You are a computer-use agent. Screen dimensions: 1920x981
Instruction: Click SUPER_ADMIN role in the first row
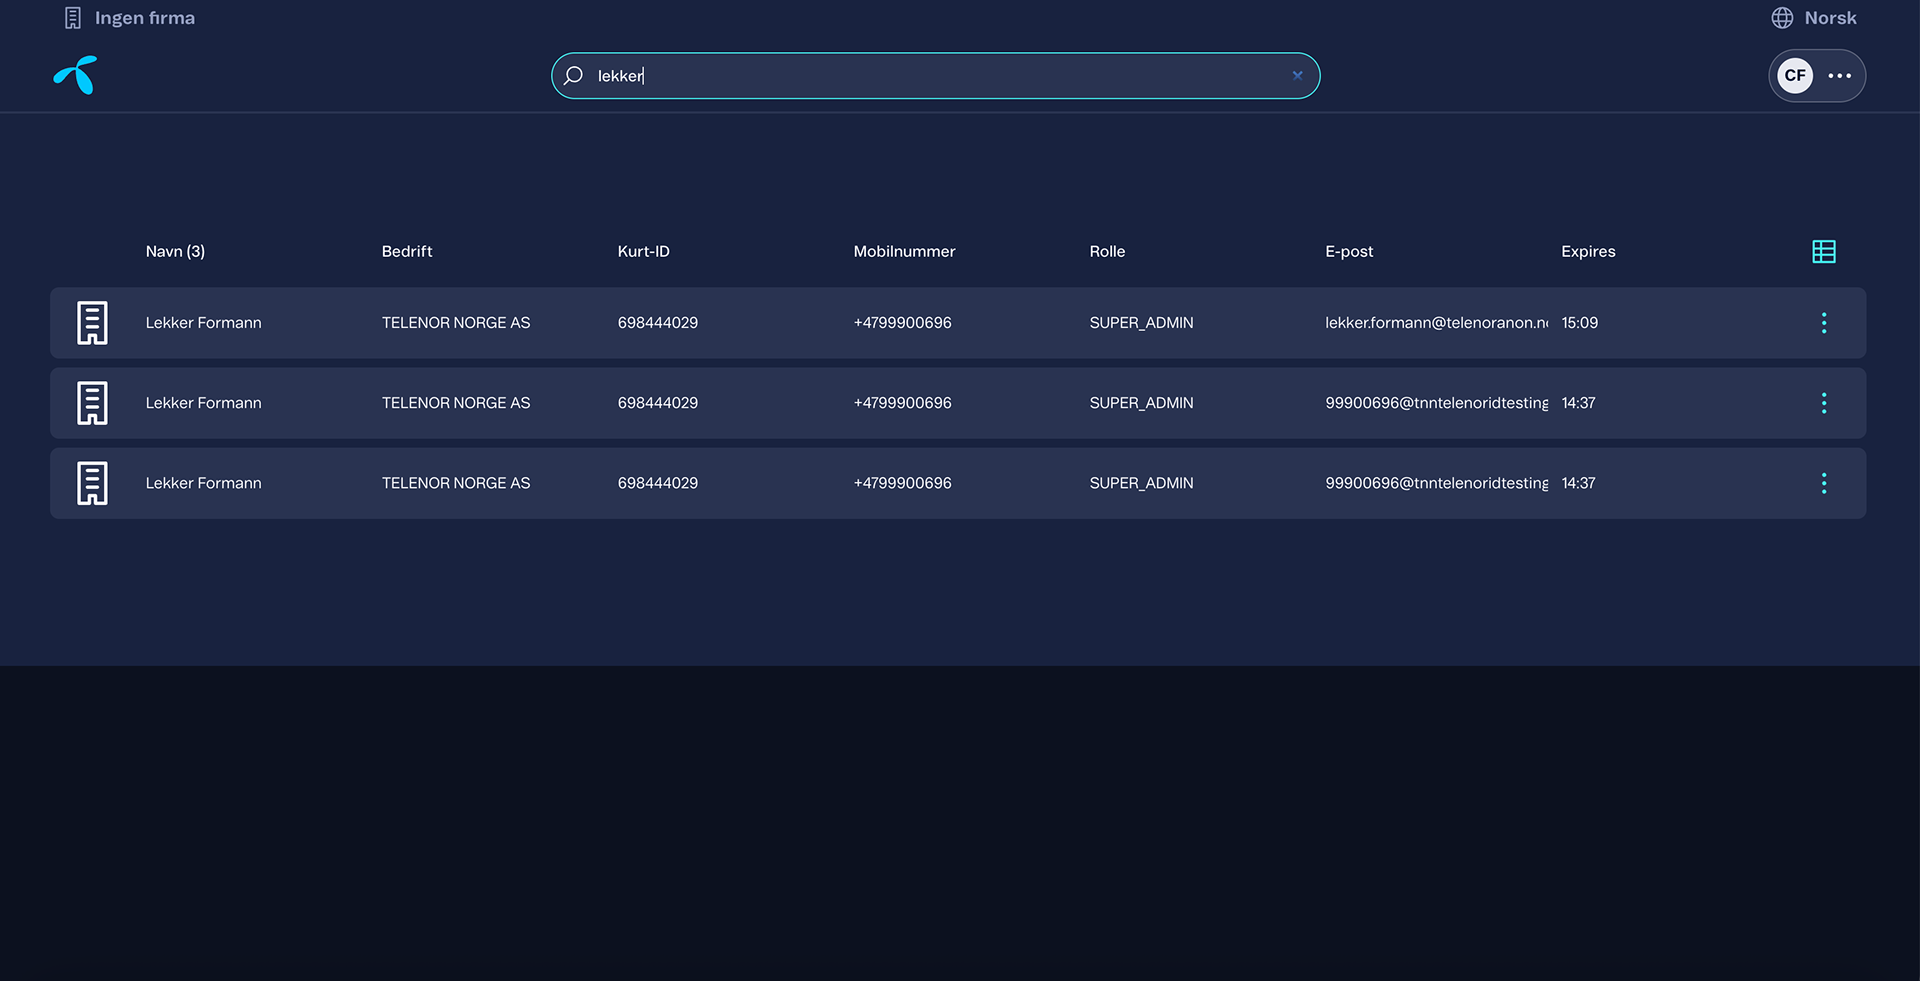pos(1141,323)
